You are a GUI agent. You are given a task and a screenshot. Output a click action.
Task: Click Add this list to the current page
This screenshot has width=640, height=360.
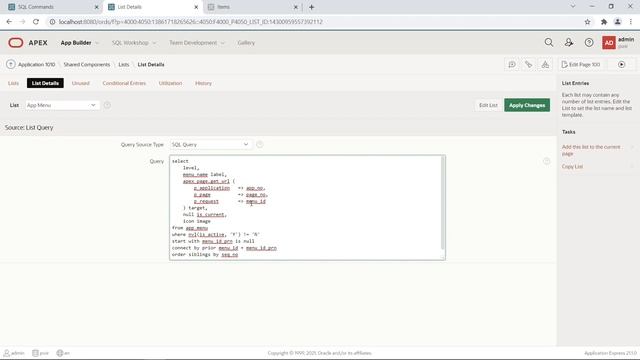click(x=591, y=150)
